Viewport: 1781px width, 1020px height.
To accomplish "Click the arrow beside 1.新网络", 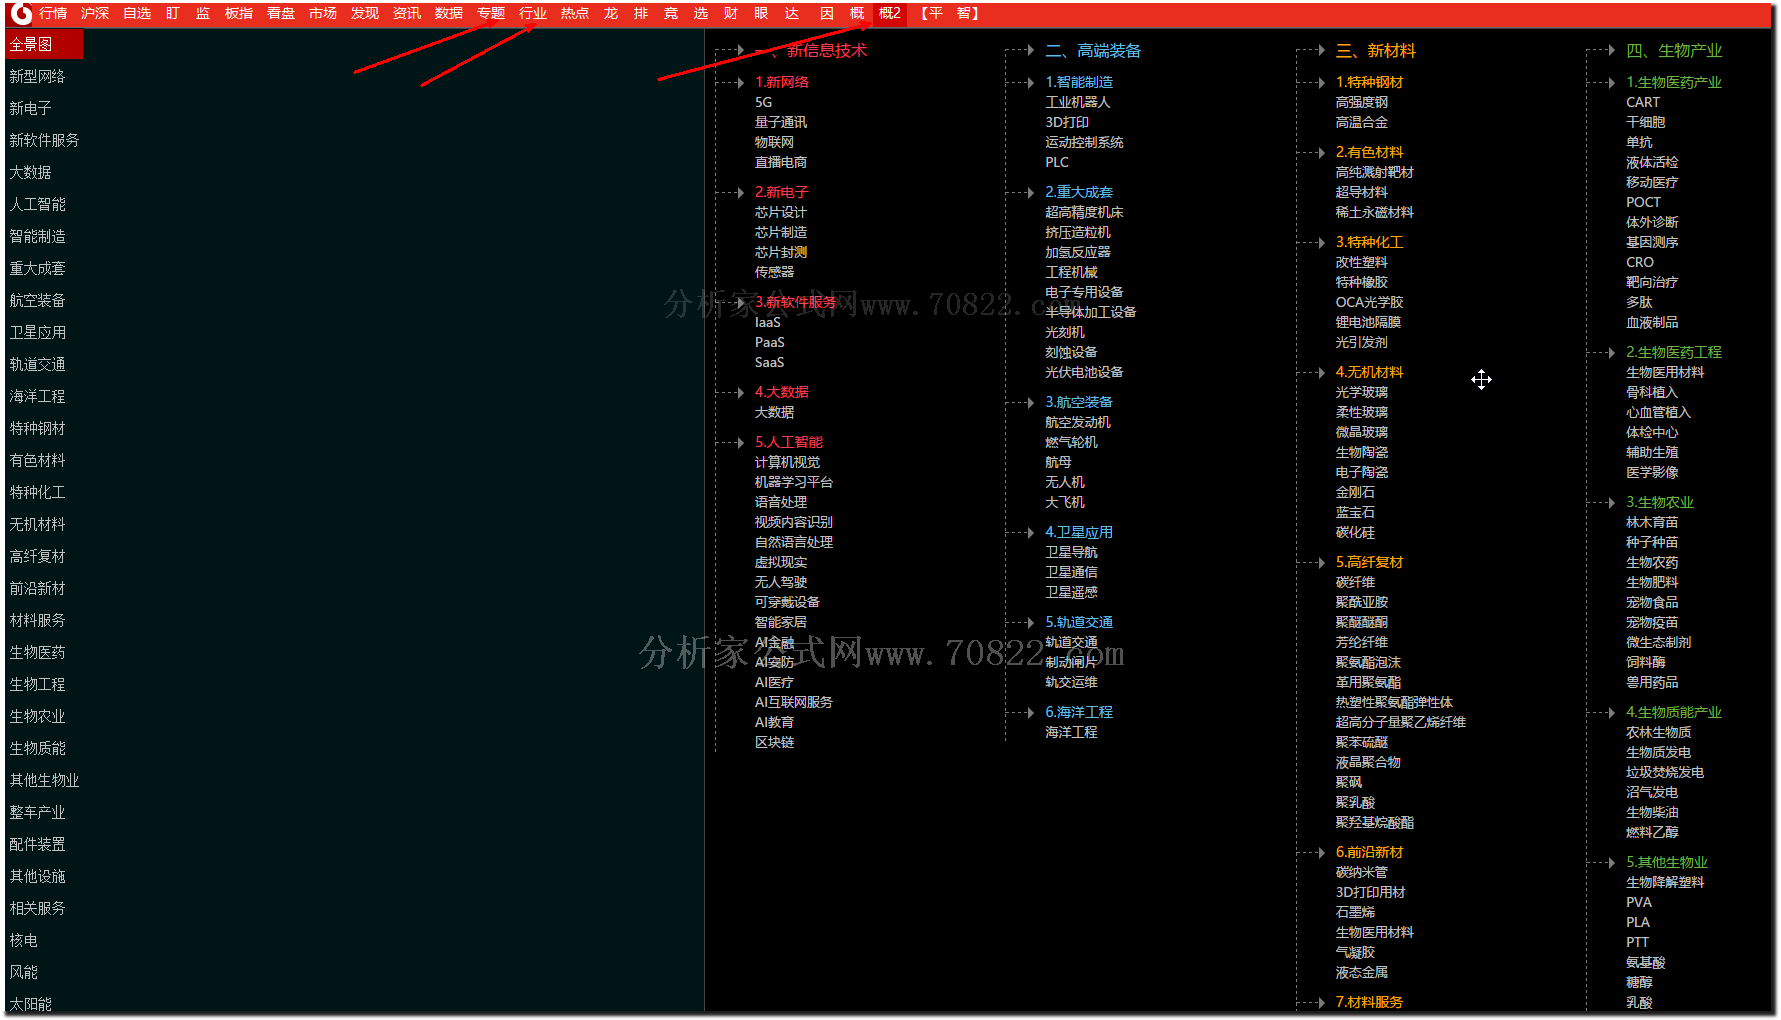I will point(740,82).
